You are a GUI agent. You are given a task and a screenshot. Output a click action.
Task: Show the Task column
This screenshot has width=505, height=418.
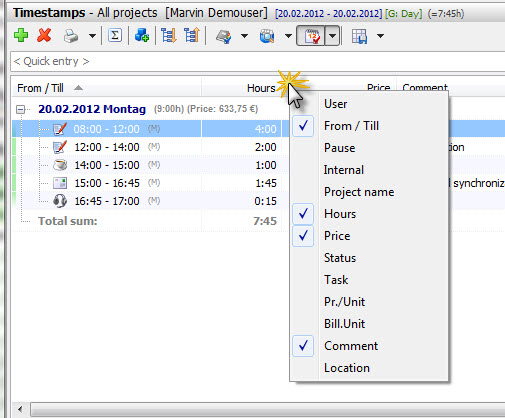coord(369,280)
